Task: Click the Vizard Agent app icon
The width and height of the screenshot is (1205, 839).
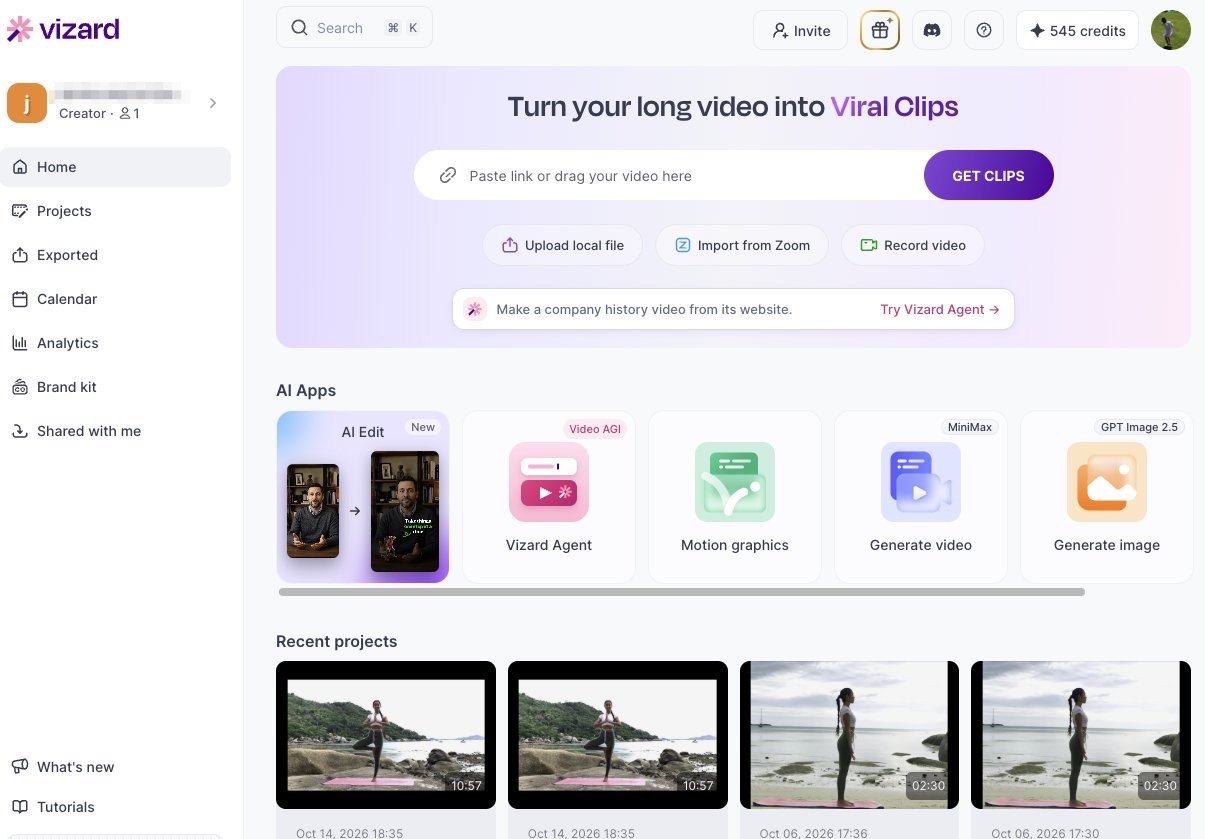Action: [549, 482]
